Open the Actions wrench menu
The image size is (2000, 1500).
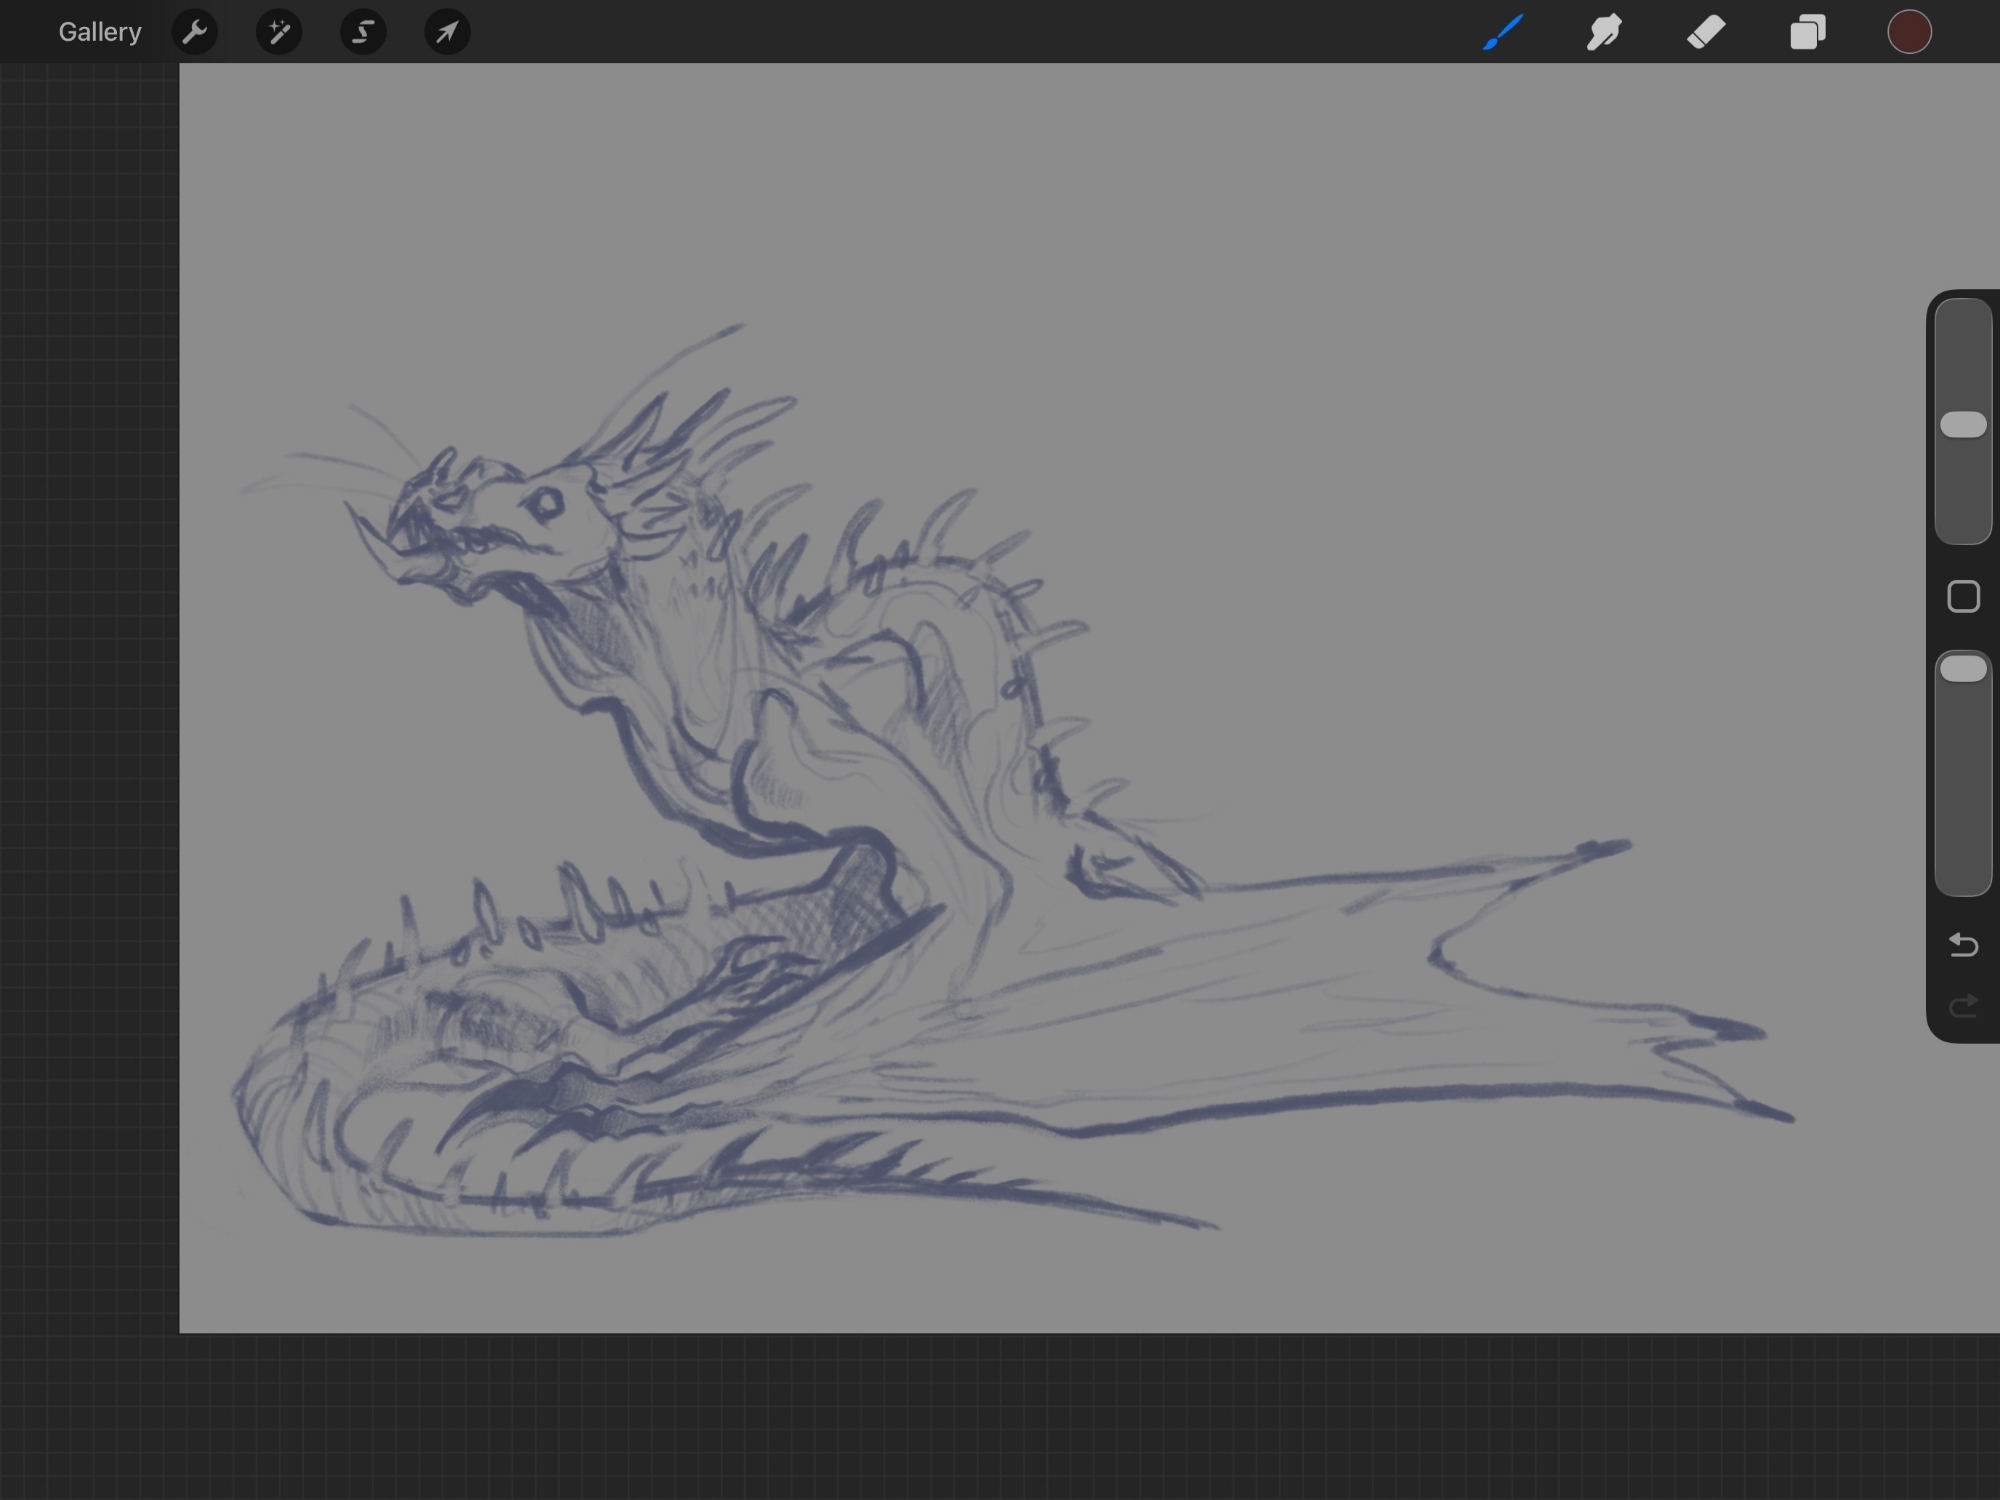point(195,32)
